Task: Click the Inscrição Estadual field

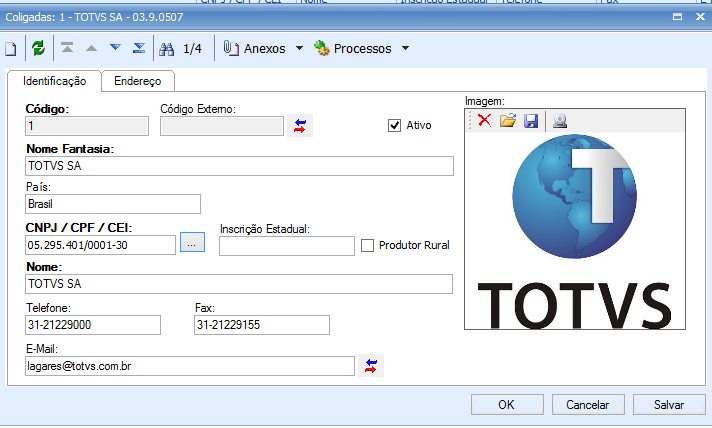Action: click(287, 246)
